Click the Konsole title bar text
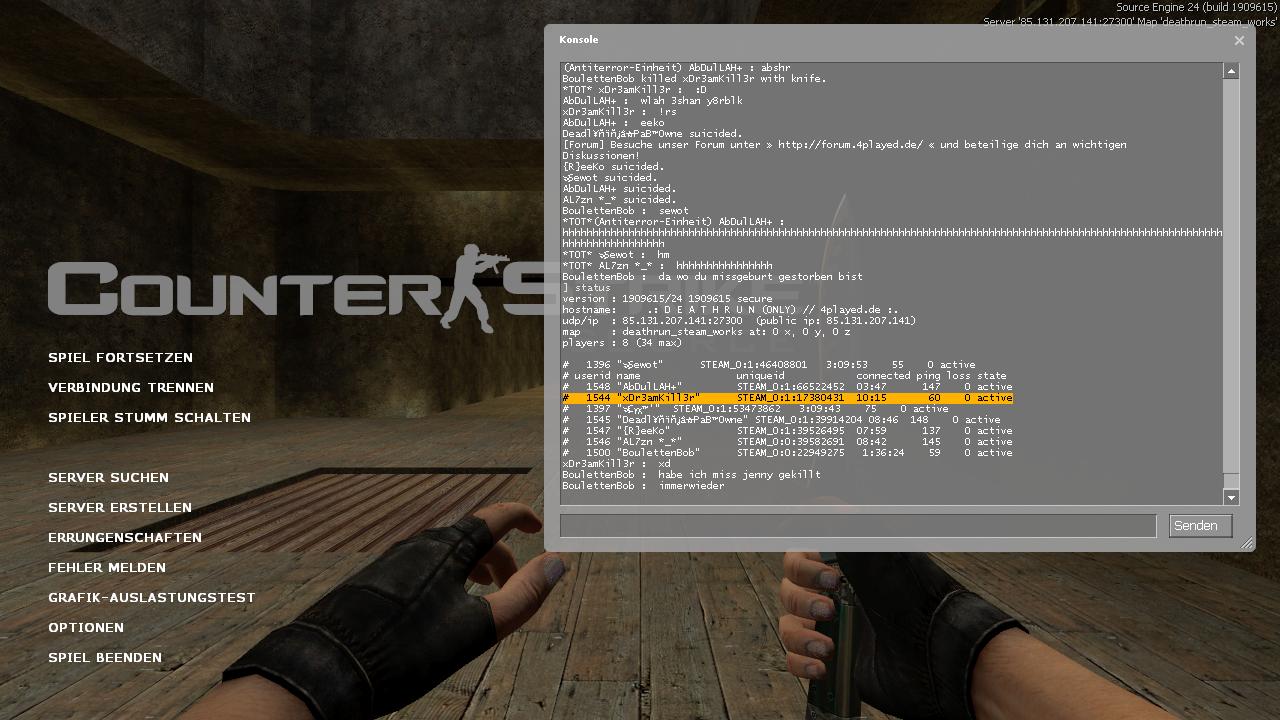 tap(579, 40)
